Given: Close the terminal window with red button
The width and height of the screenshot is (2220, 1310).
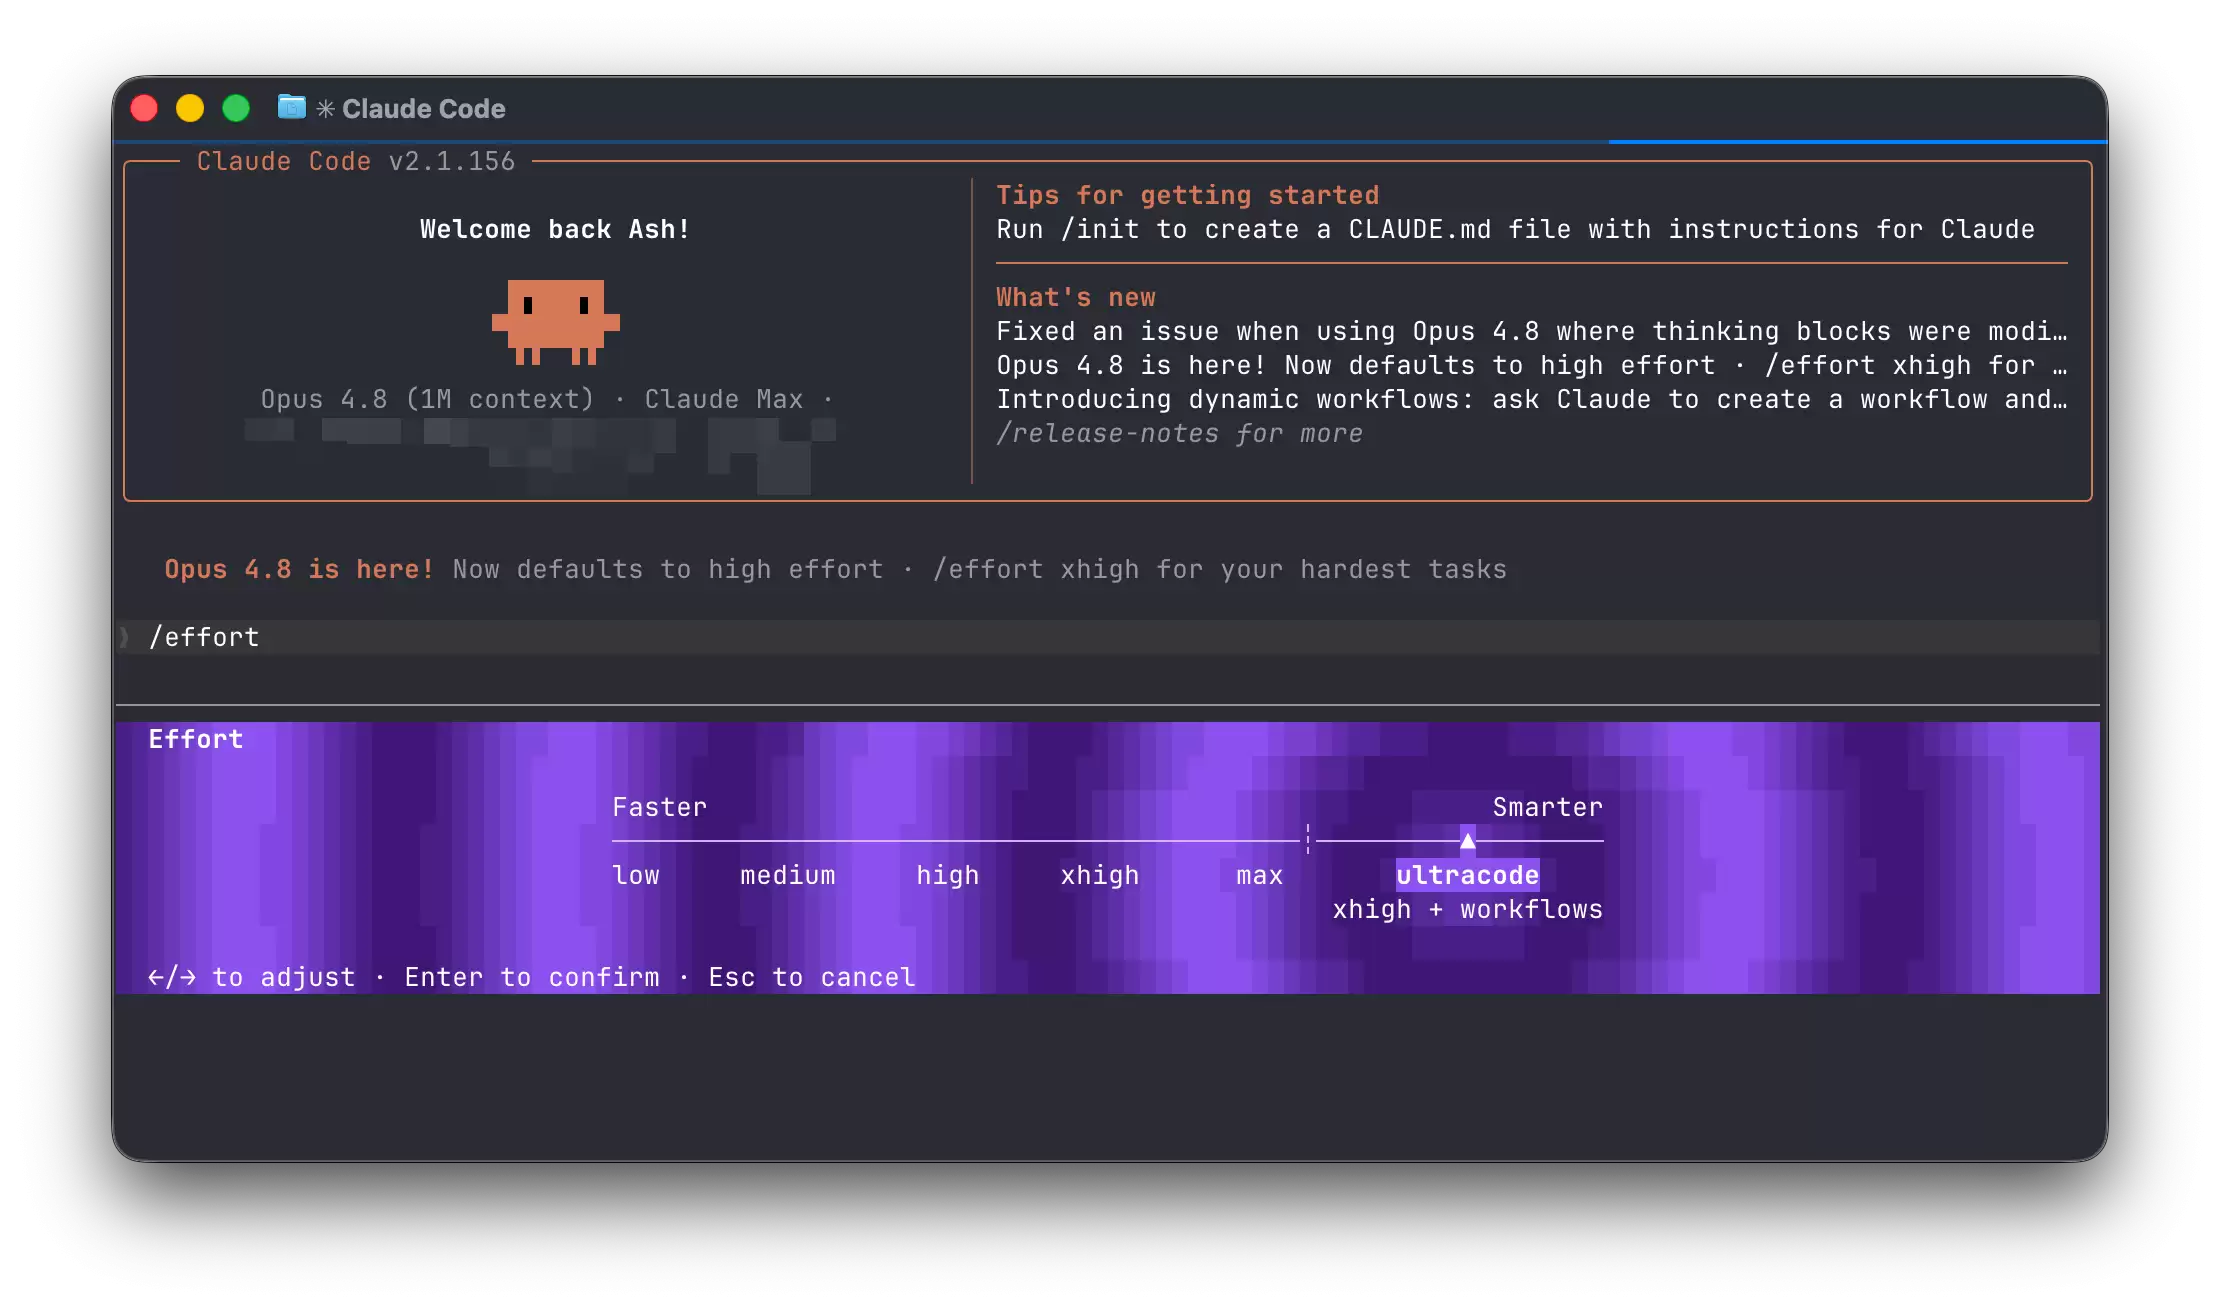Looking at the screenshot, I should (x=144, y=108).
